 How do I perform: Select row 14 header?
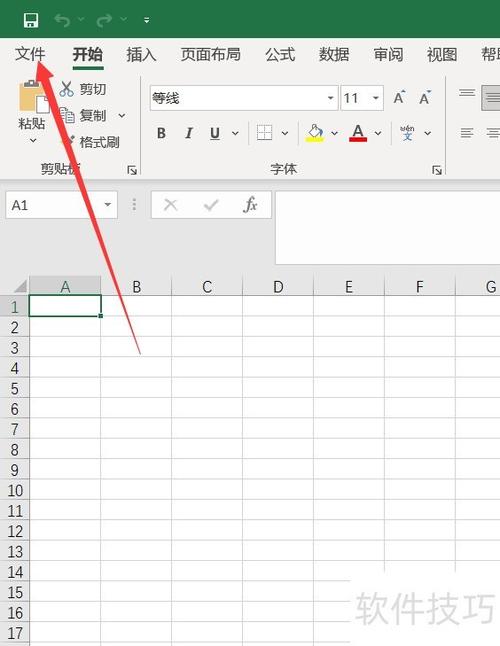click(x=14, y=572)
